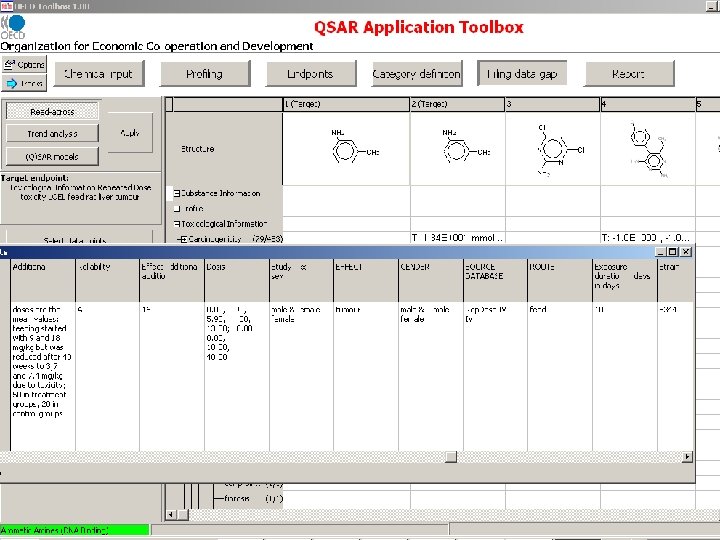Choose the Read-across method button
The height and width of the screenshot is (540, 720).
pyautogui.click(x=52, y=111)
